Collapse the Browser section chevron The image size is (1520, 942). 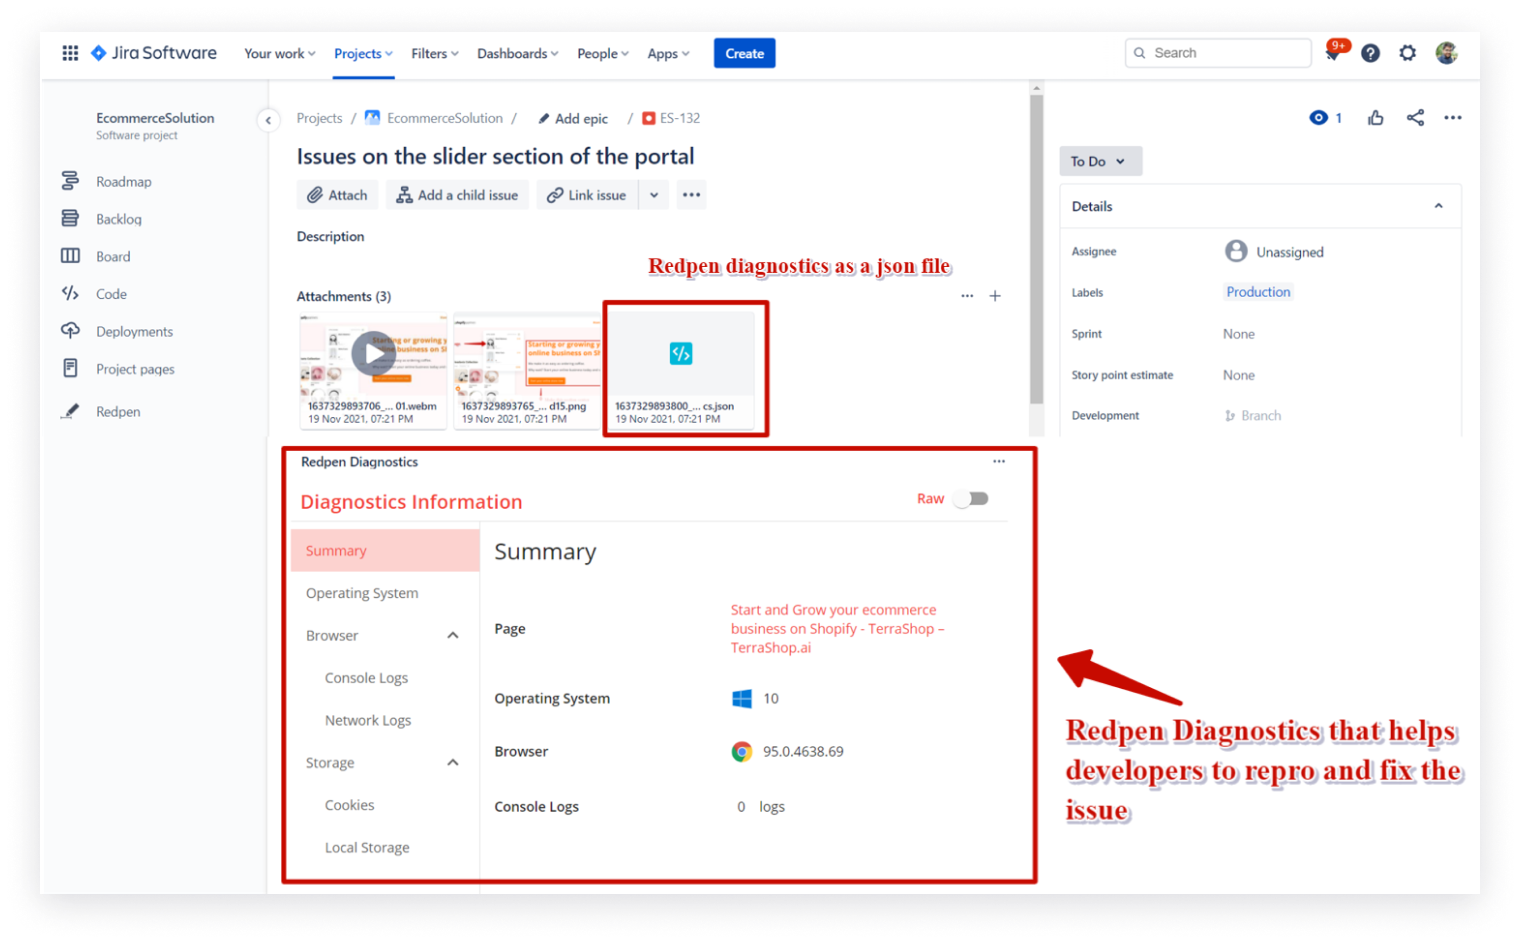point(453,636)
